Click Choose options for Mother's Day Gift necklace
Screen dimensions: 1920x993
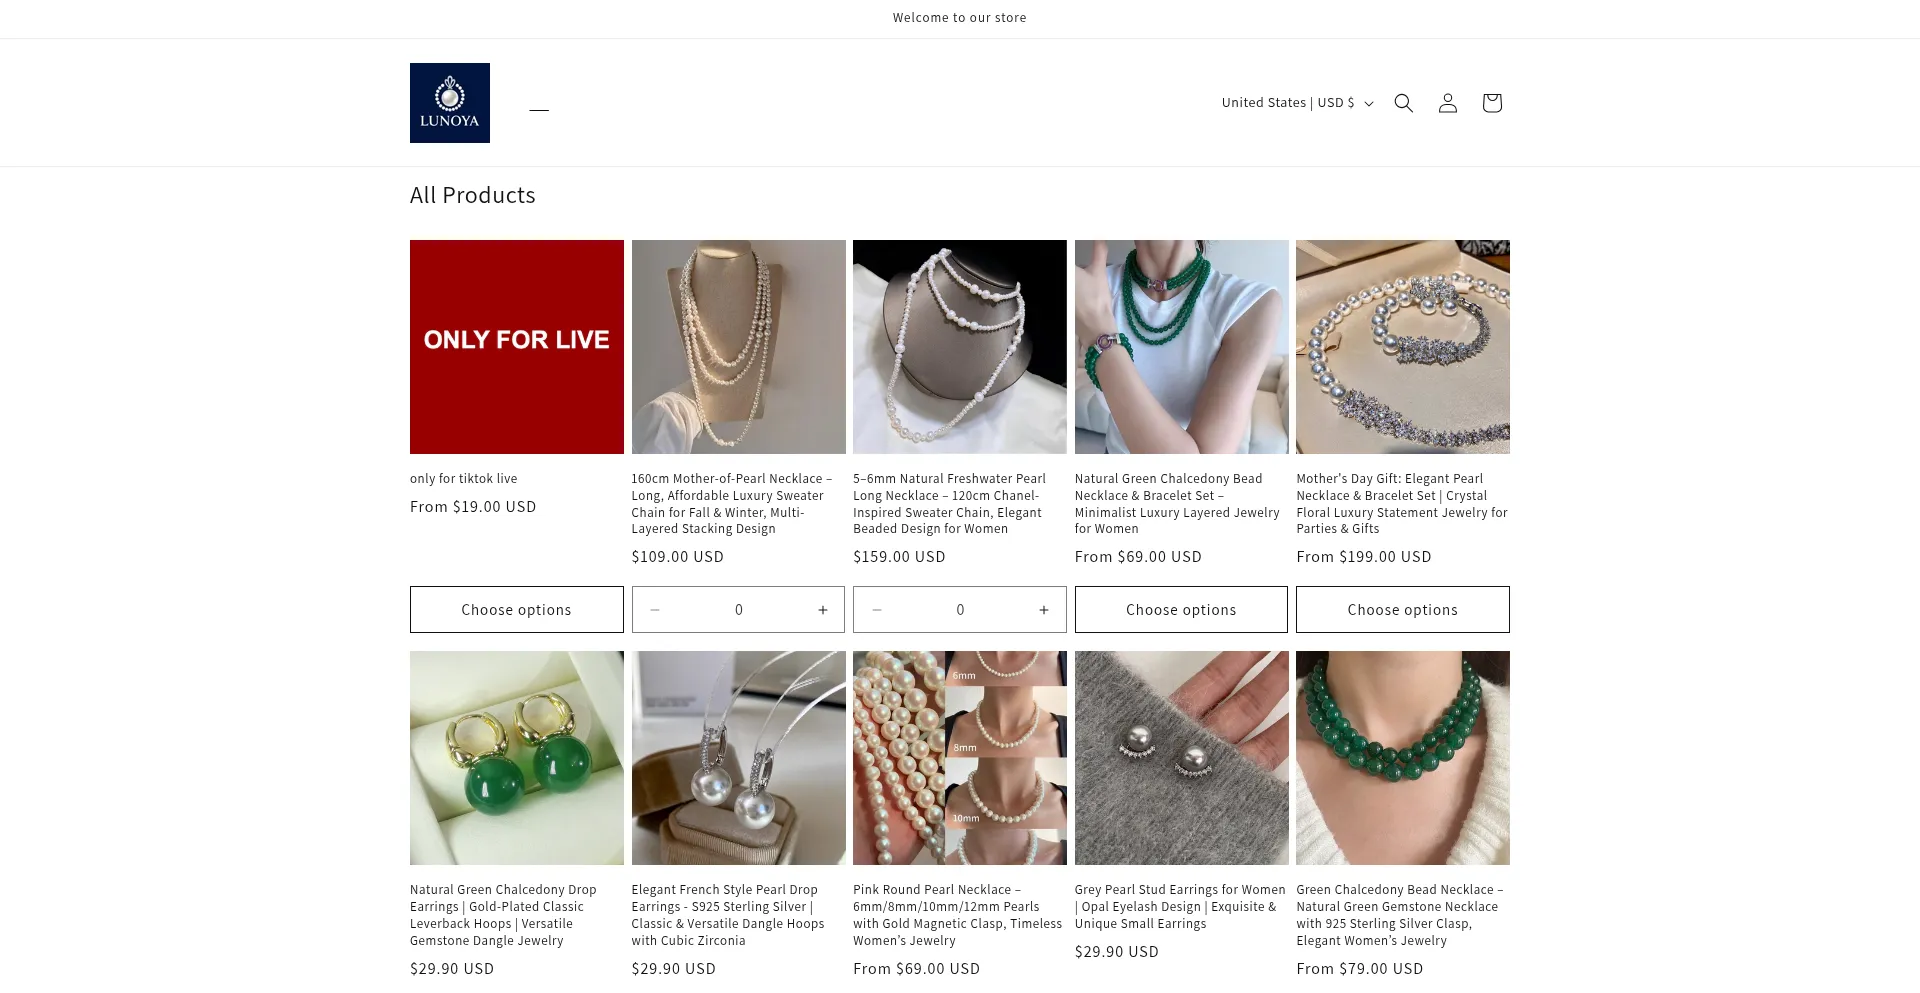[x=1402, y=609]
